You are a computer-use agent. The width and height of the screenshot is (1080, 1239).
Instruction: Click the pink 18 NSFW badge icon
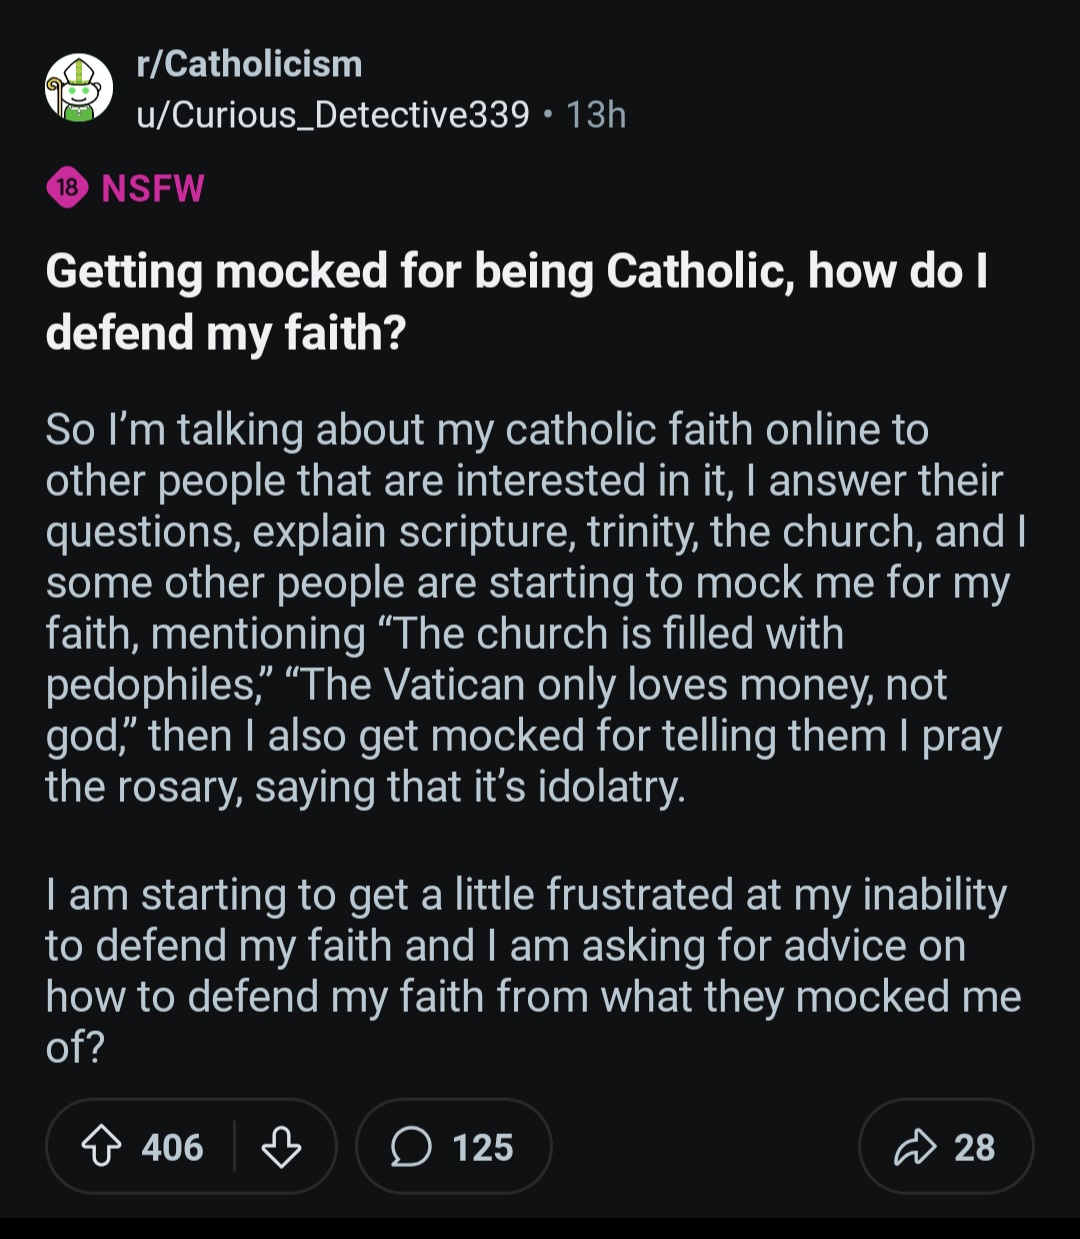67,188
